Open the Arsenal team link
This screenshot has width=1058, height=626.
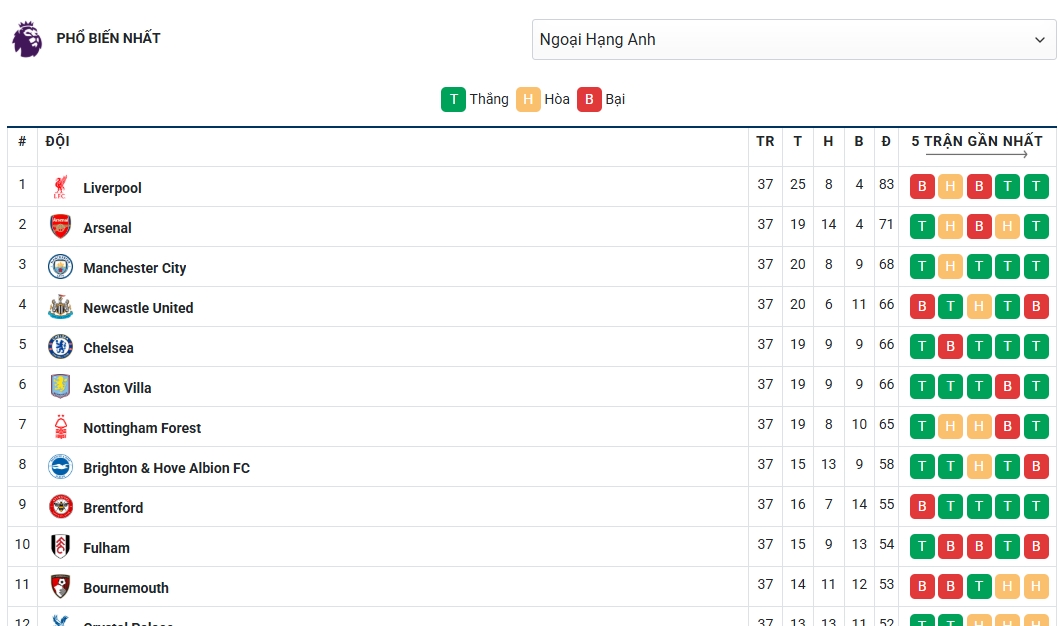pyautogui.click(x=107, y=228)
